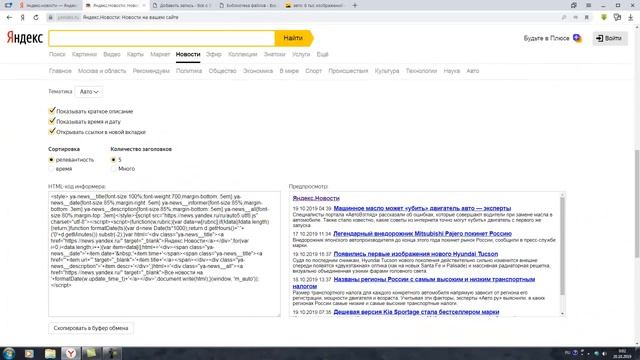Image resolution: width=640 pixels, height=360 pixels.
Task: Click the bookmark icon in address bar
Action: click(x=587, y=18)
